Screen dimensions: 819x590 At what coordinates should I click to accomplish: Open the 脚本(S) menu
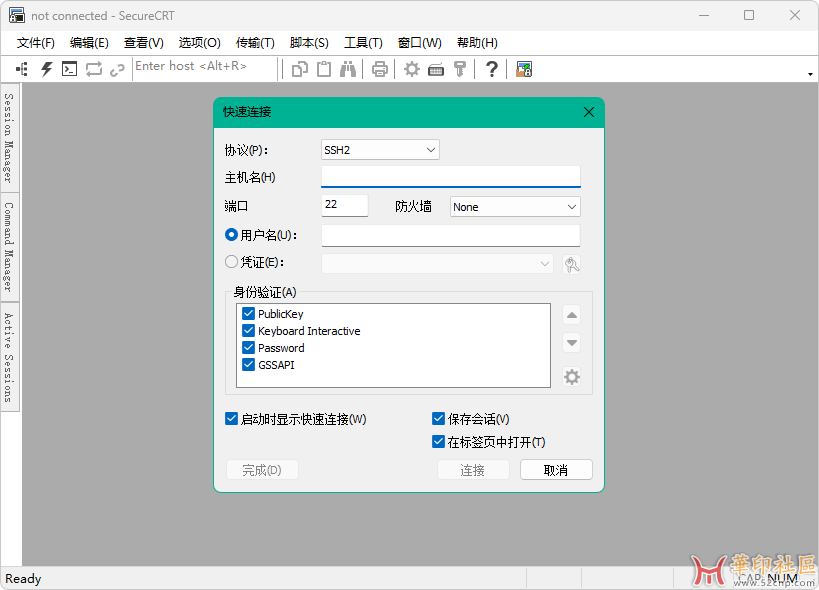309,43
